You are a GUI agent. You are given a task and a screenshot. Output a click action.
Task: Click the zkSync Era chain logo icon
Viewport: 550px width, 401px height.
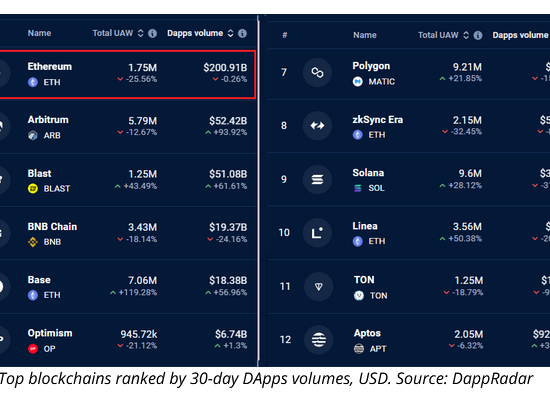[317, 126]
